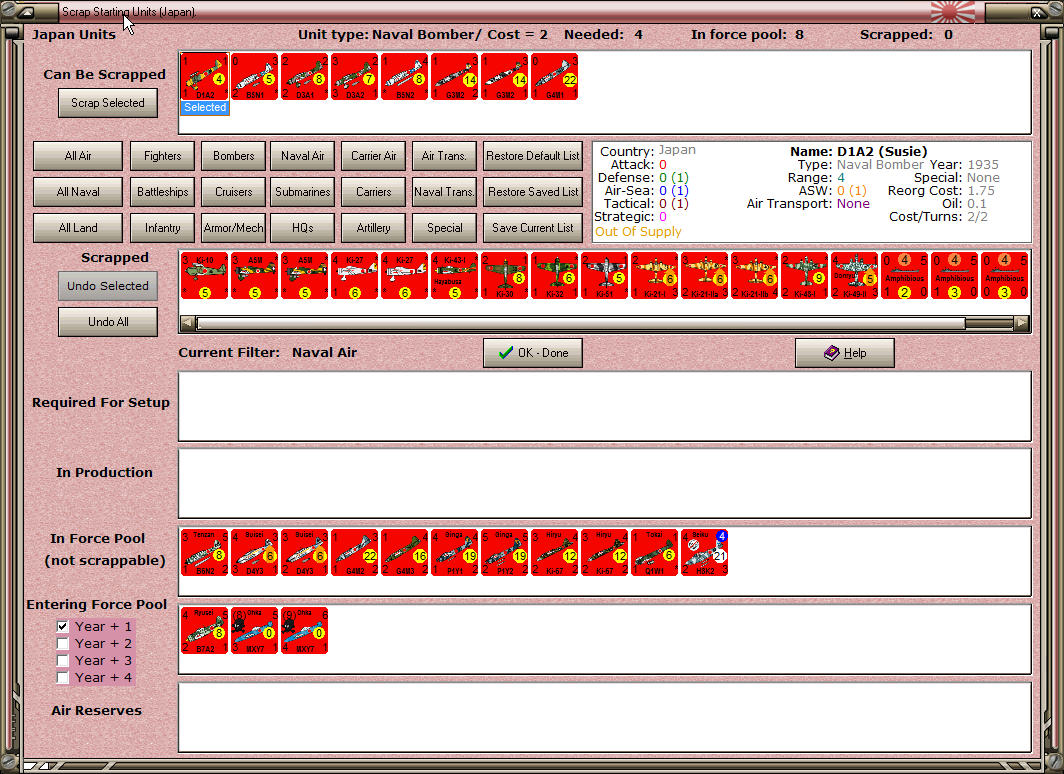Image resolution: width=1064 pixels, height=774 pixels.
Task: Click the G4M3 force pool counter
Action: pyautogui.click(x=405, y=553)
